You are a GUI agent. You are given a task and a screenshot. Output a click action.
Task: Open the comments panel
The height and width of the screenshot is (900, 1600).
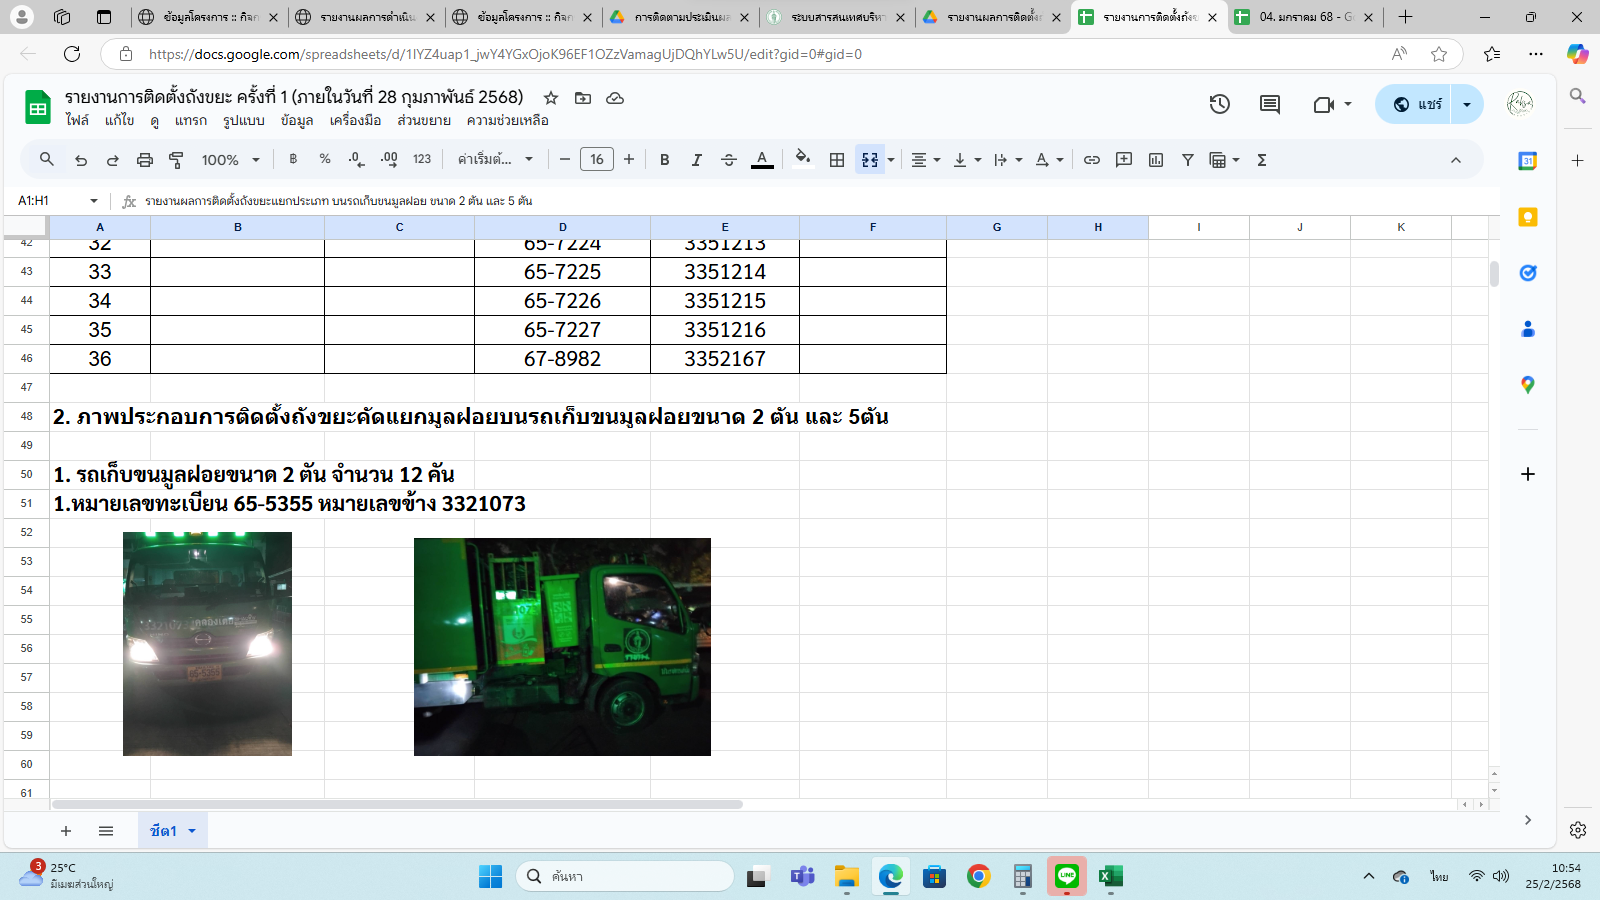[1270, 104]
